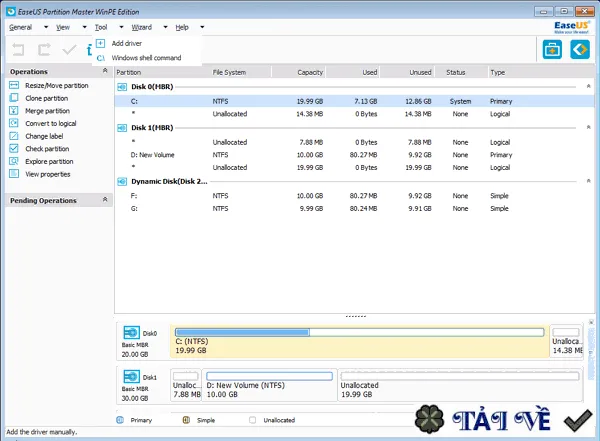The height and width of the screenshot is (441, 600).
Task: Open the Wizard menu
Action: click(142, 27)
